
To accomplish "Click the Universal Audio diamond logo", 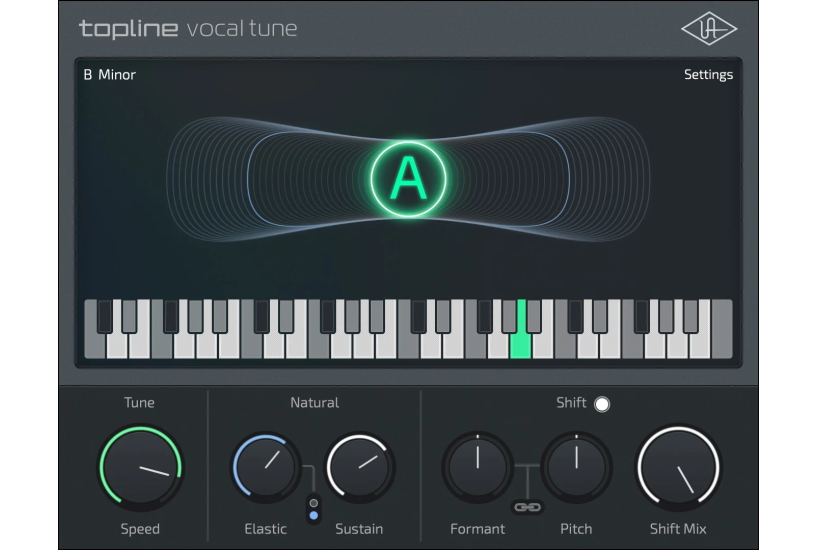I will [709, 28].
